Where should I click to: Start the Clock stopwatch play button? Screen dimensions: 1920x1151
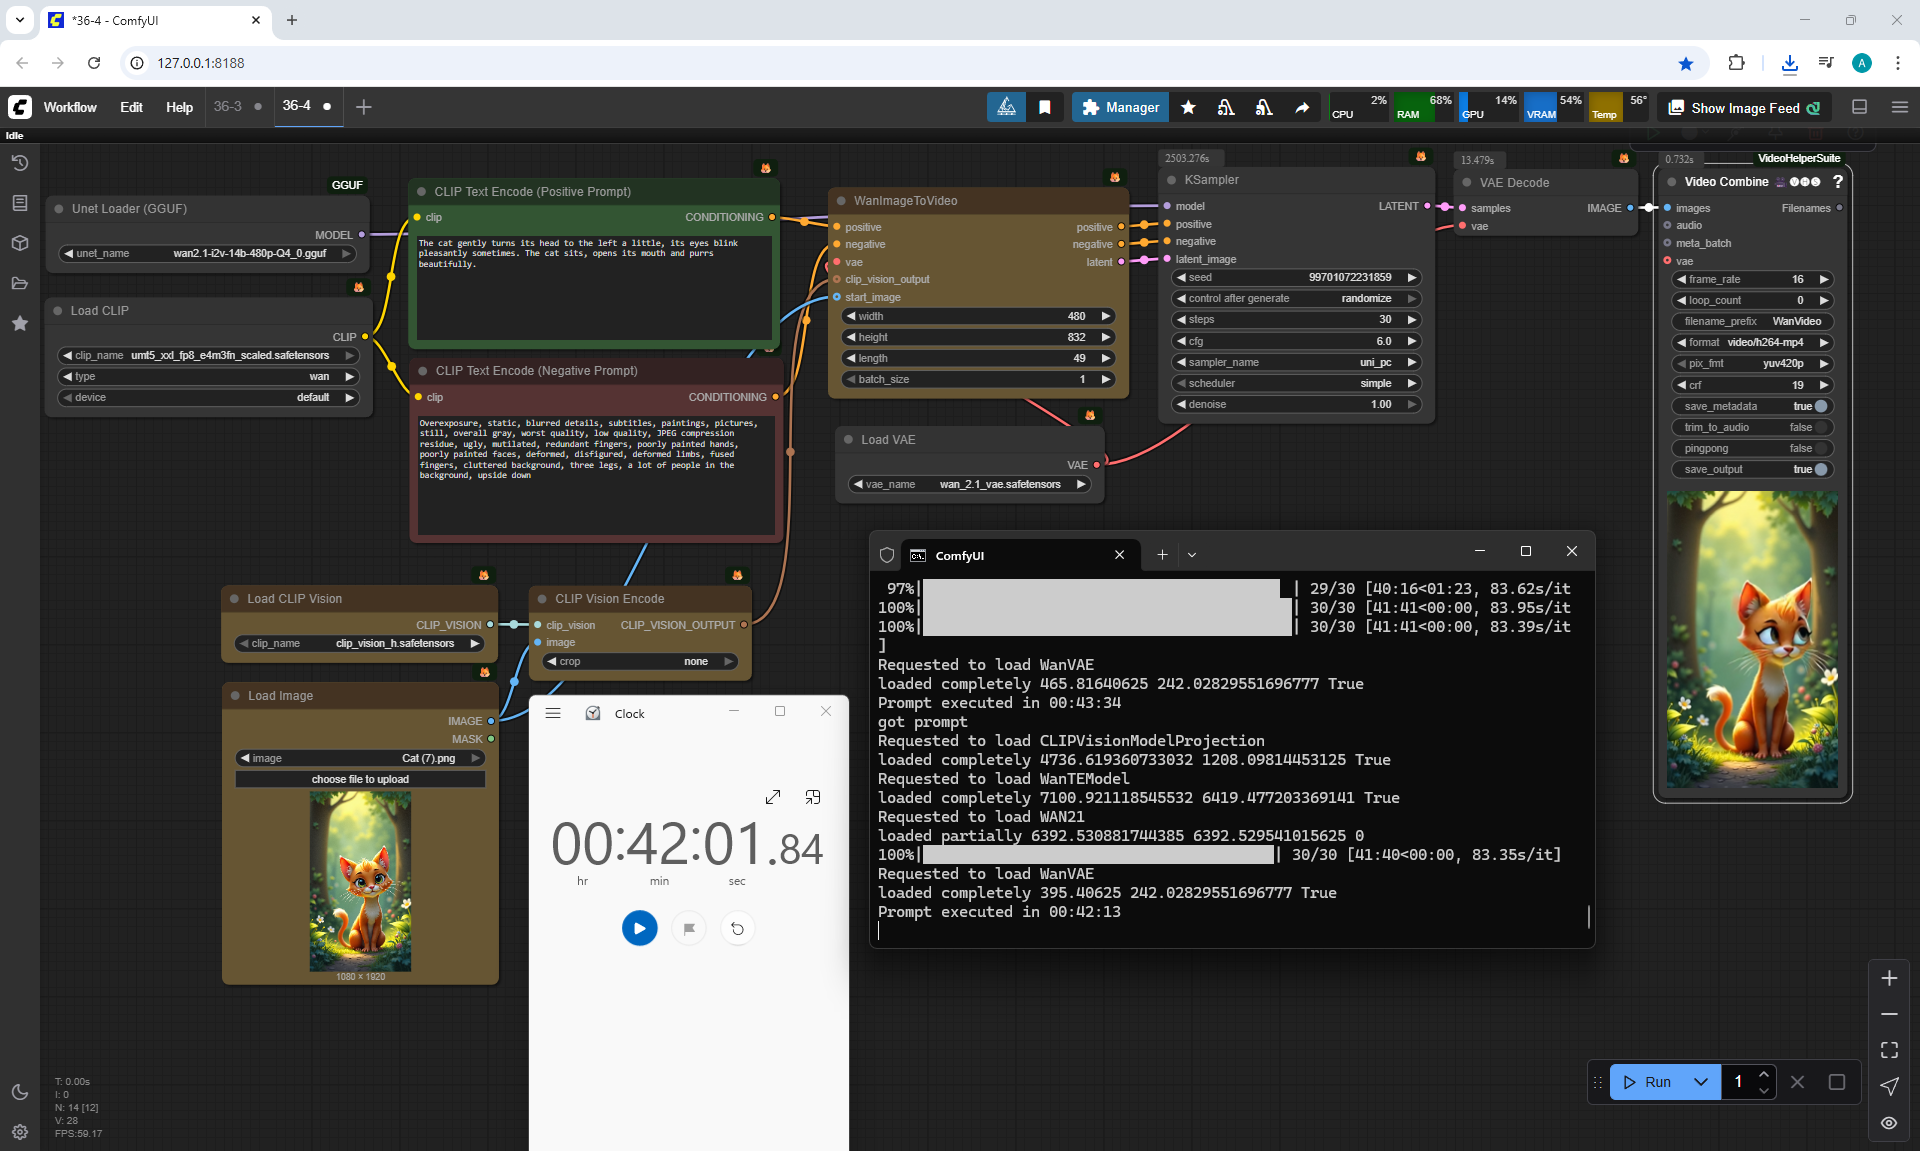[x=640, y=928]
